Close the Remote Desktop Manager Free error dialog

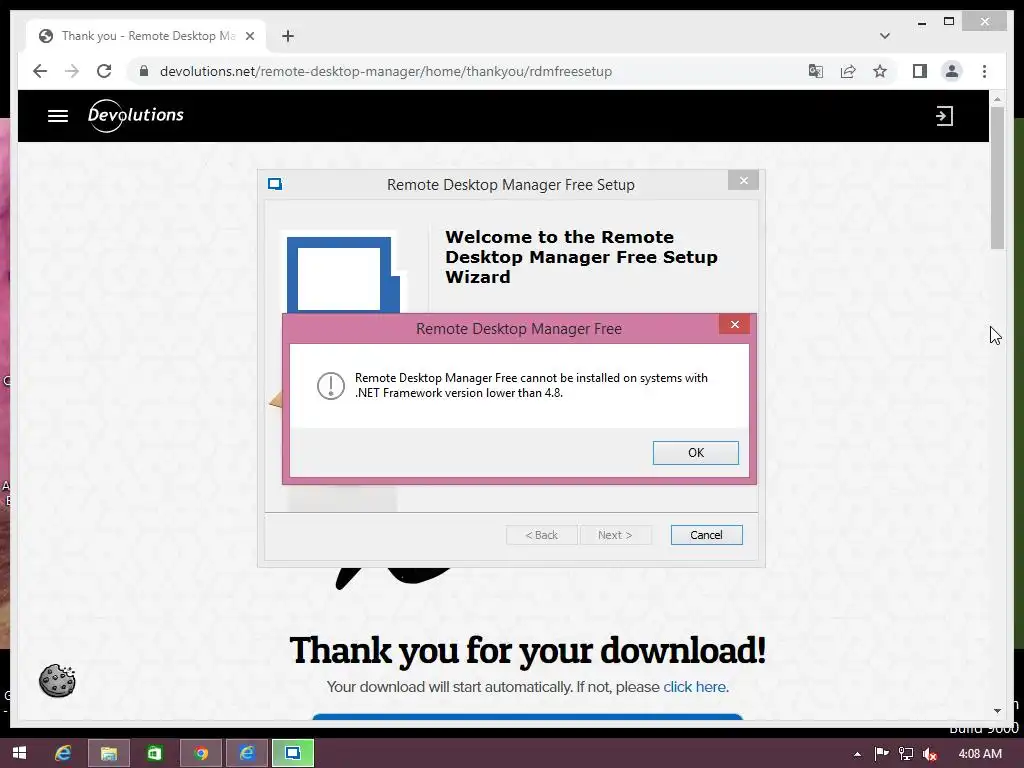(735, 325)
